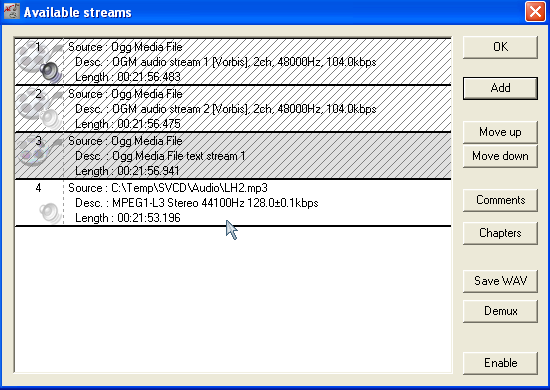The height and width of the screenshot is (390, 550).
Task: Select the Ogg Media File text stream row
Action: pos(233,156)
